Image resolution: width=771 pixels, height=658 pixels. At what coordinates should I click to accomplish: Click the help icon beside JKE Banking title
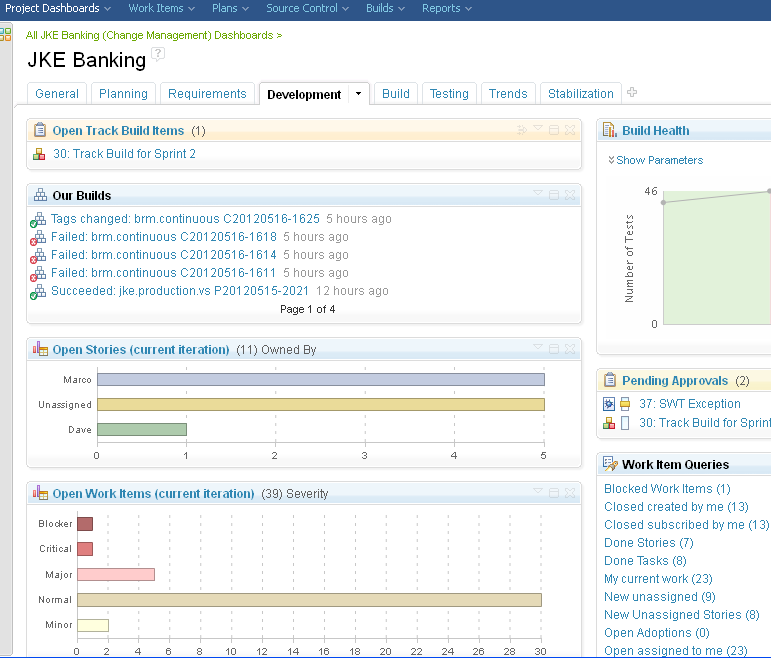point(158,55)
